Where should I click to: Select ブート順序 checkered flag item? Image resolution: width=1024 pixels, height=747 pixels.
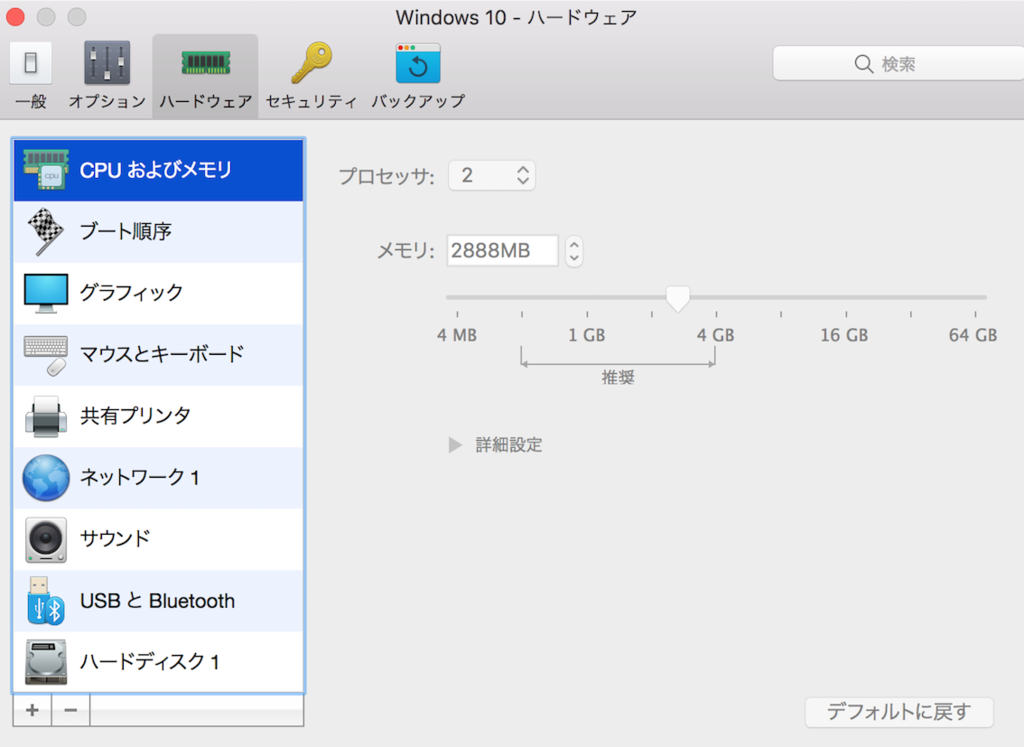159,231
